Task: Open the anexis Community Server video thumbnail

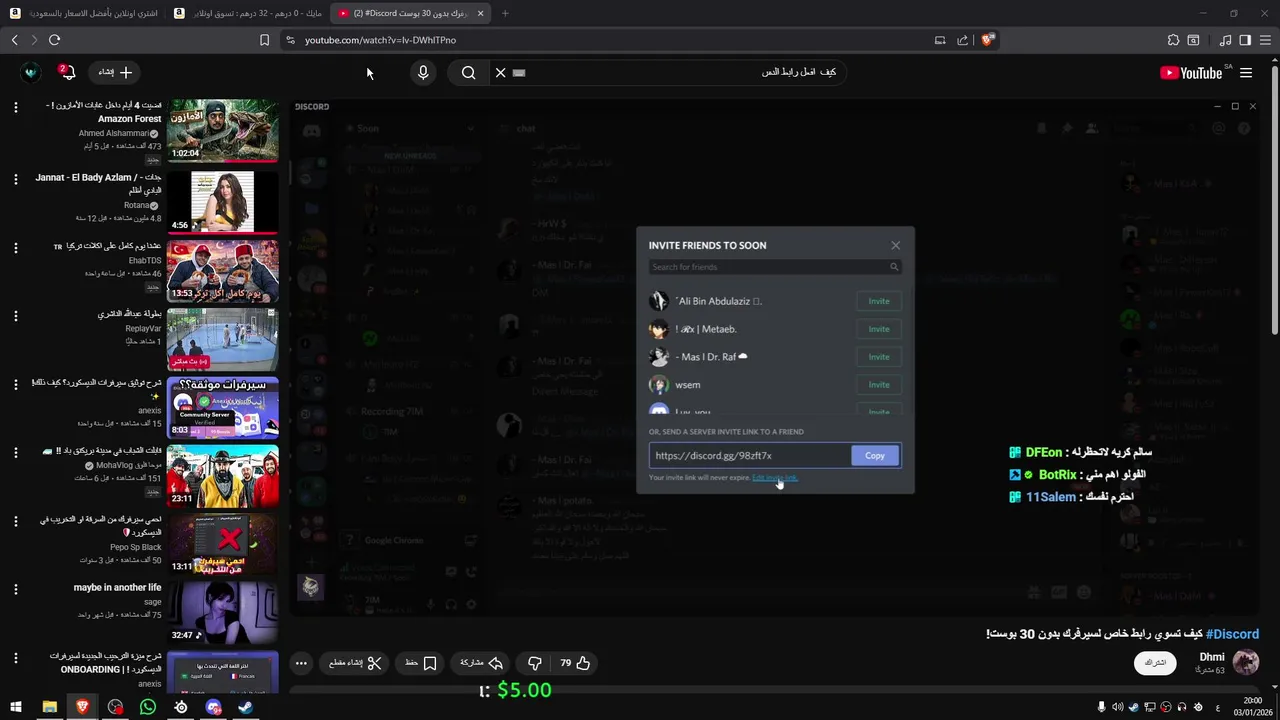Action: coord(223,408)
